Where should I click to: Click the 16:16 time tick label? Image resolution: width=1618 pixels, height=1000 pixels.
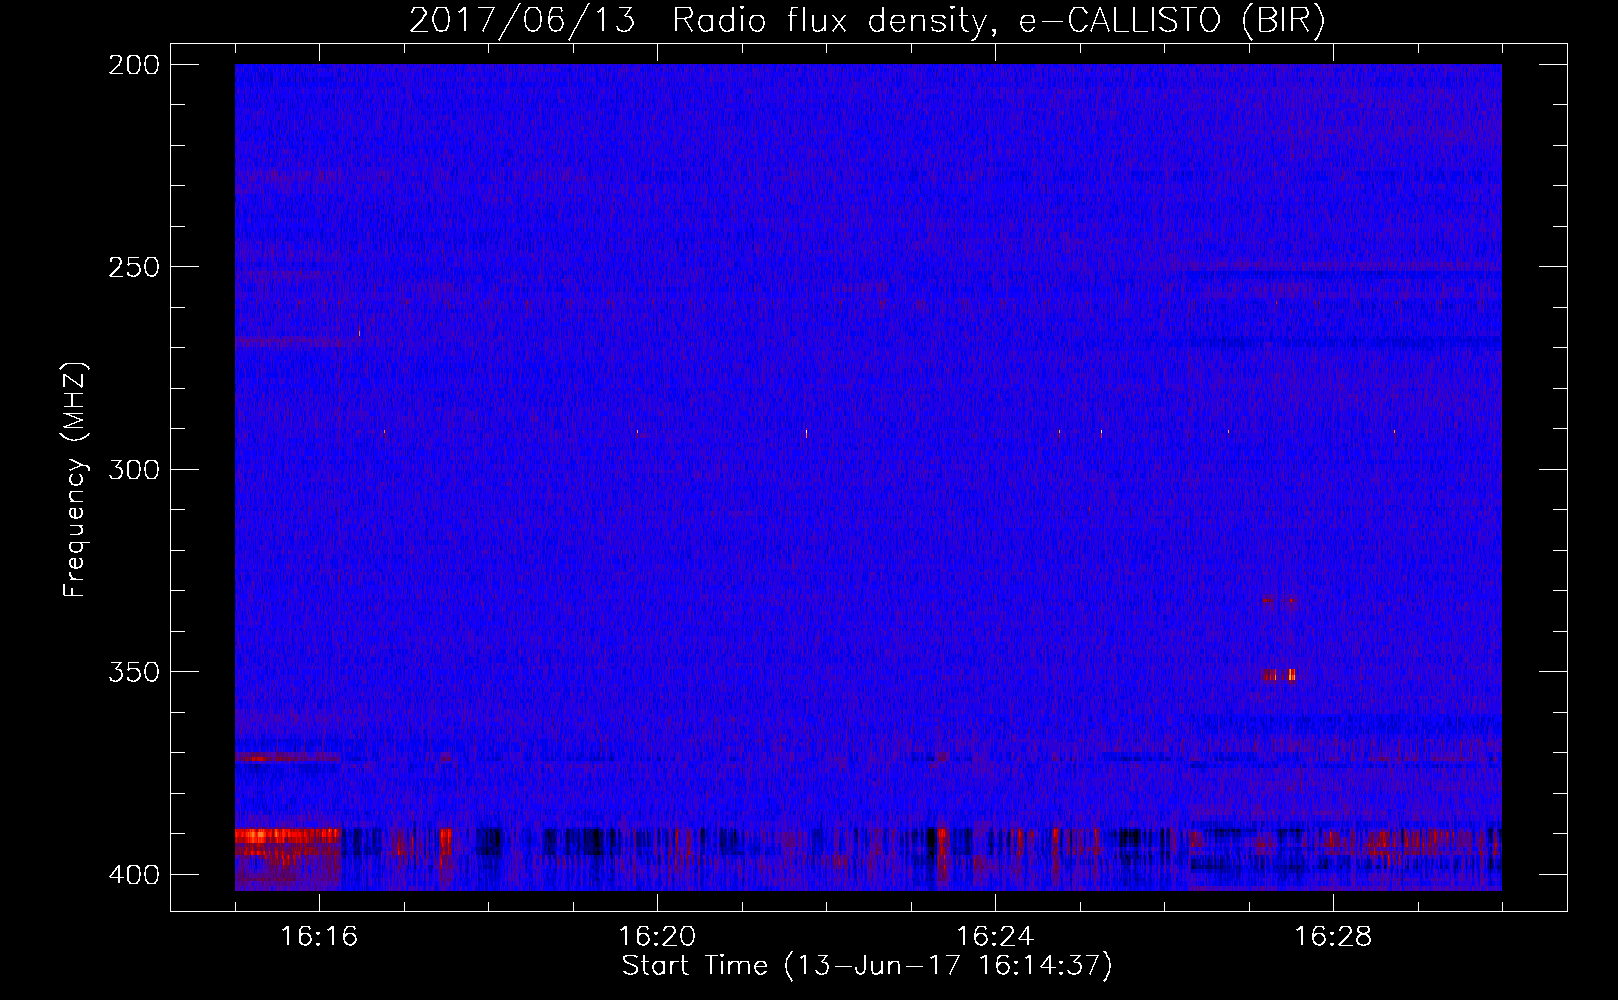[319, 936]
